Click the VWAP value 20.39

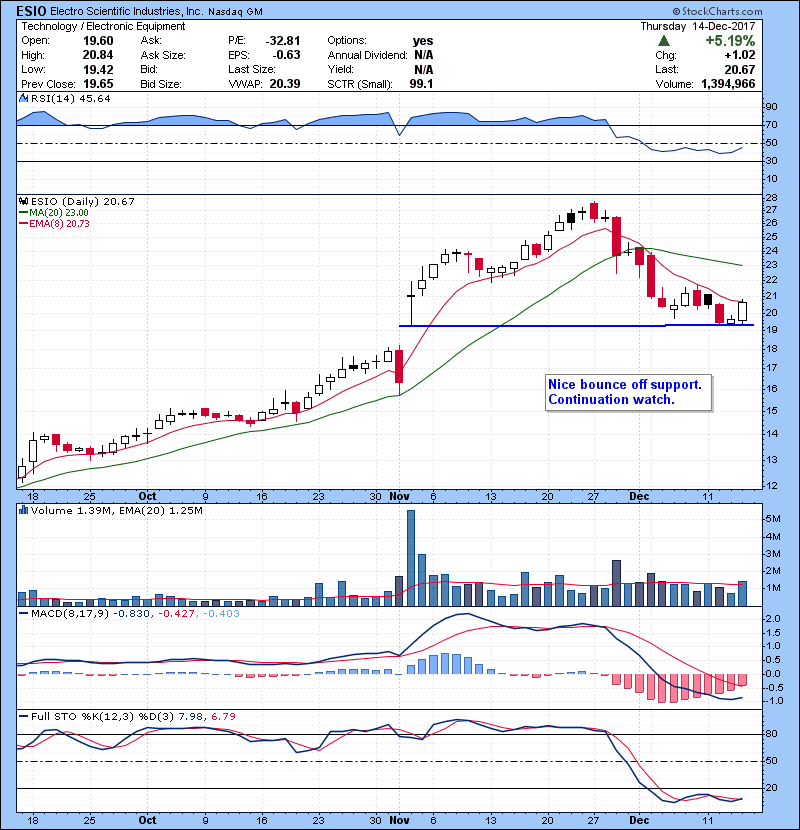[x=285, y=84]
